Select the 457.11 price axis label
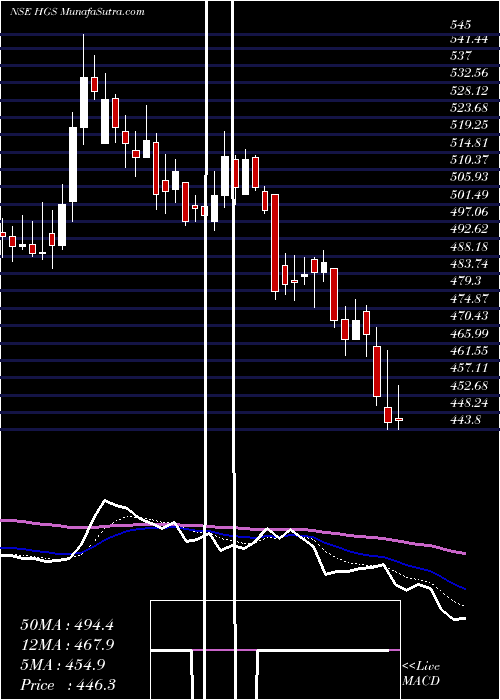 tap(469, 368)
